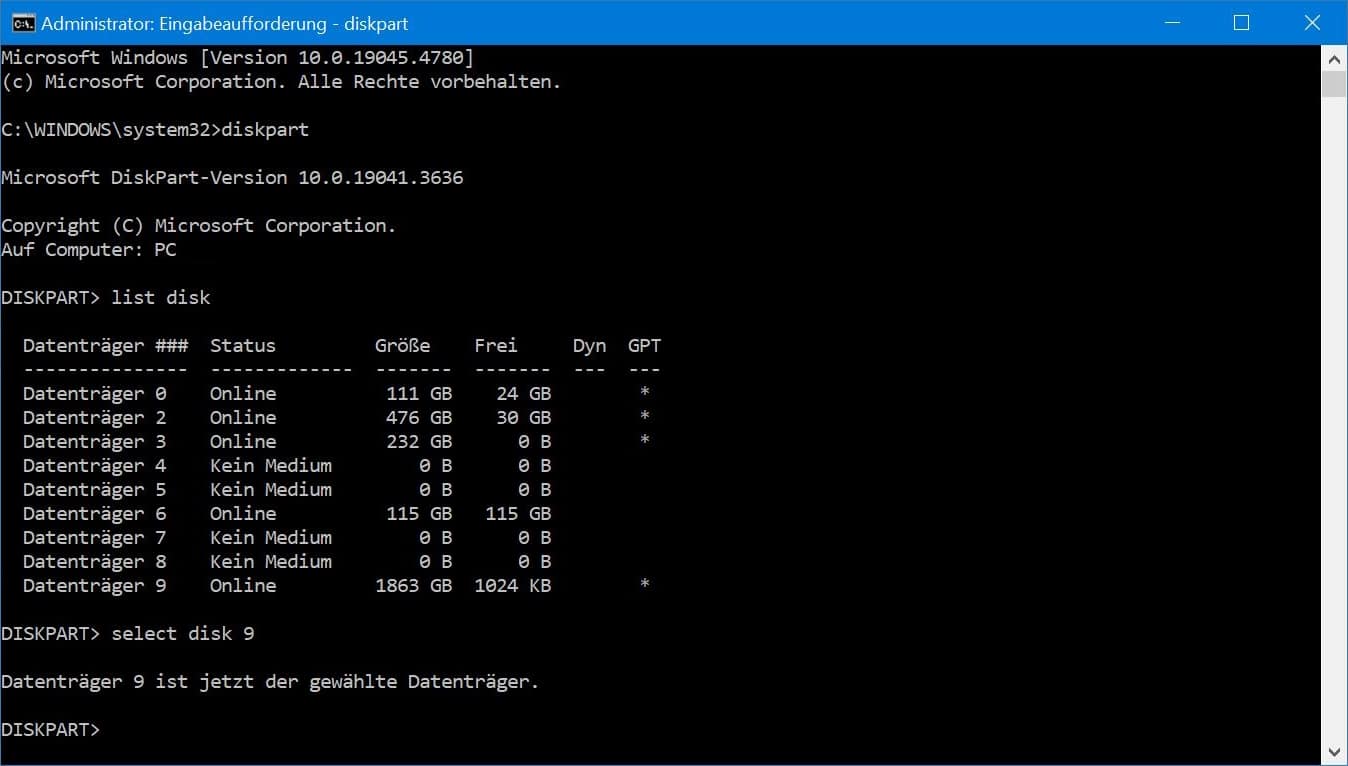Click the 'Microsoft Windows [Version 10.0.19045.4780]' line

238,58
